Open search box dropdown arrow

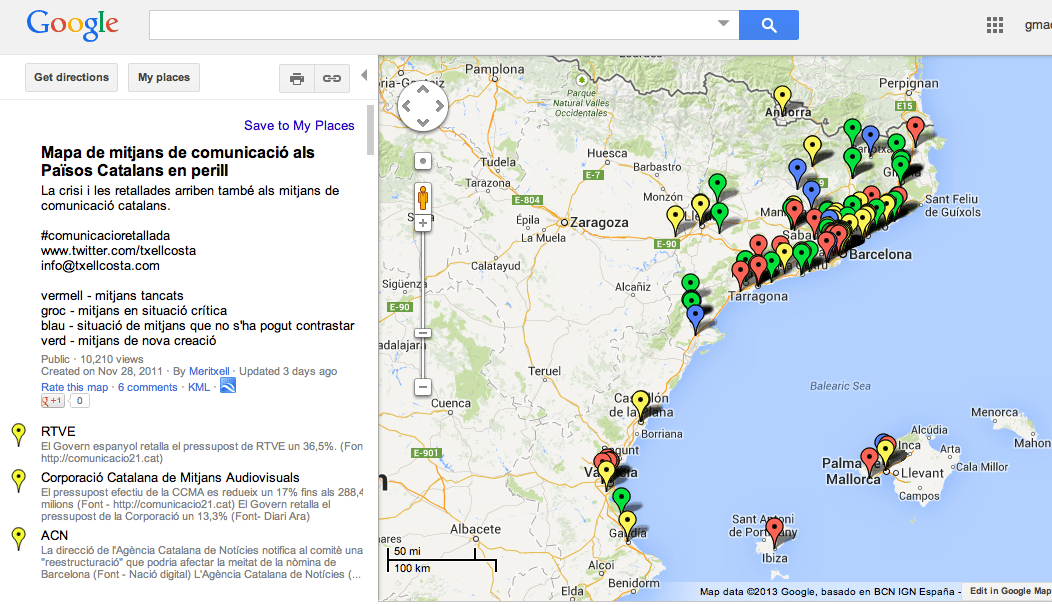pos(723,23)
